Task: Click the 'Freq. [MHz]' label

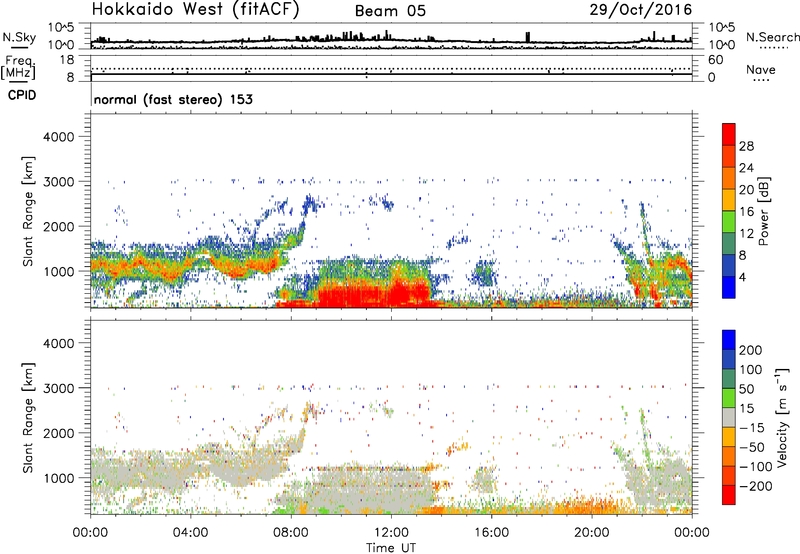Action: pos(18,67)
